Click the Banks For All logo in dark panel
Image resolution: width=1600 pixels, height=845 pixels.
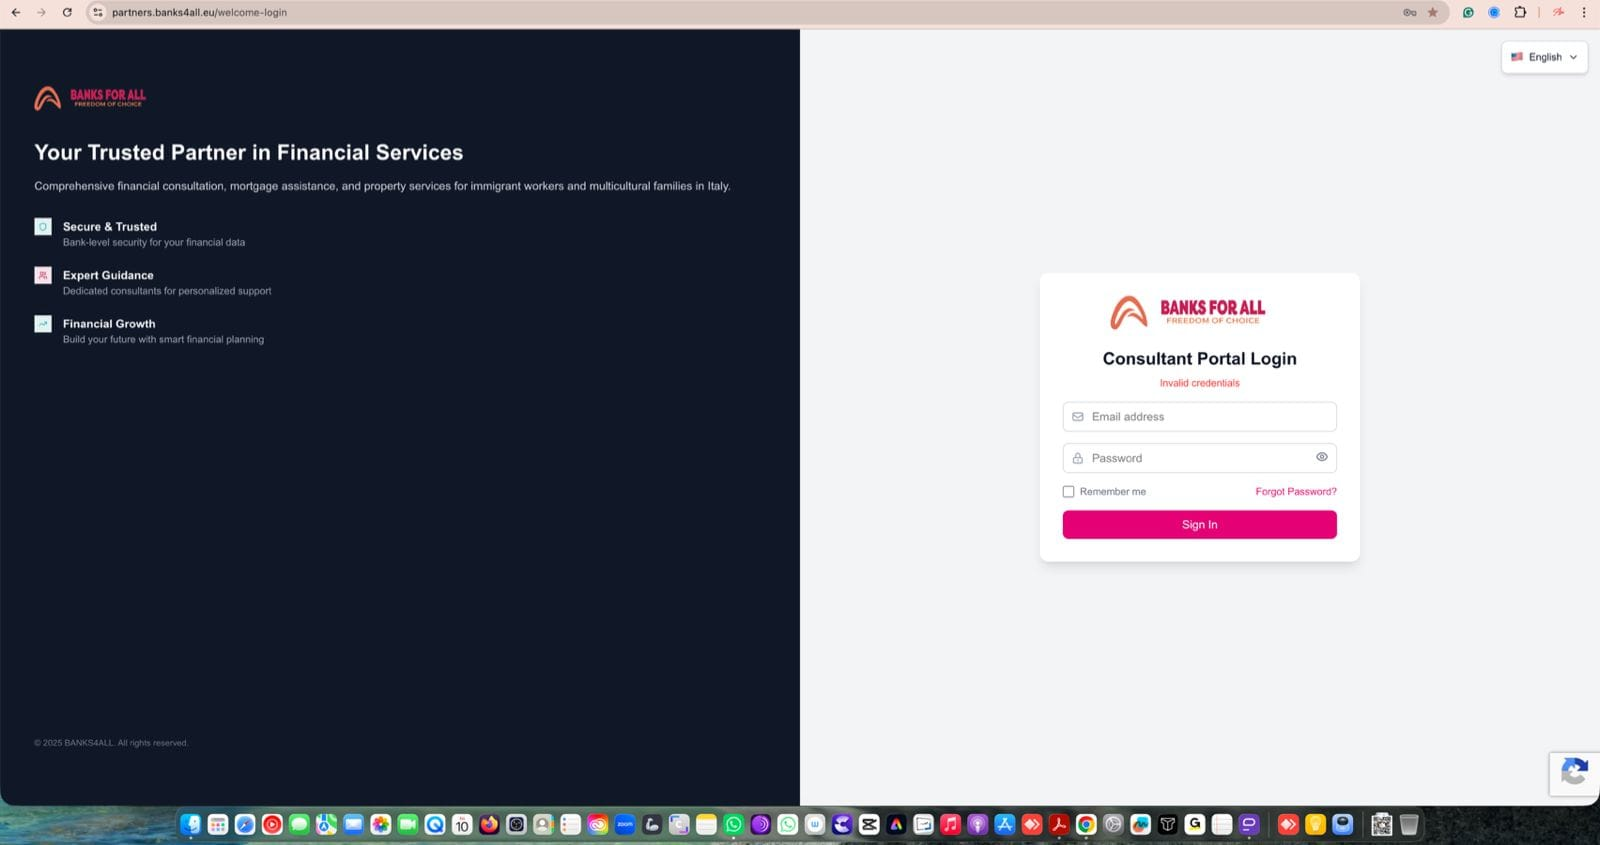click(90, 98)
